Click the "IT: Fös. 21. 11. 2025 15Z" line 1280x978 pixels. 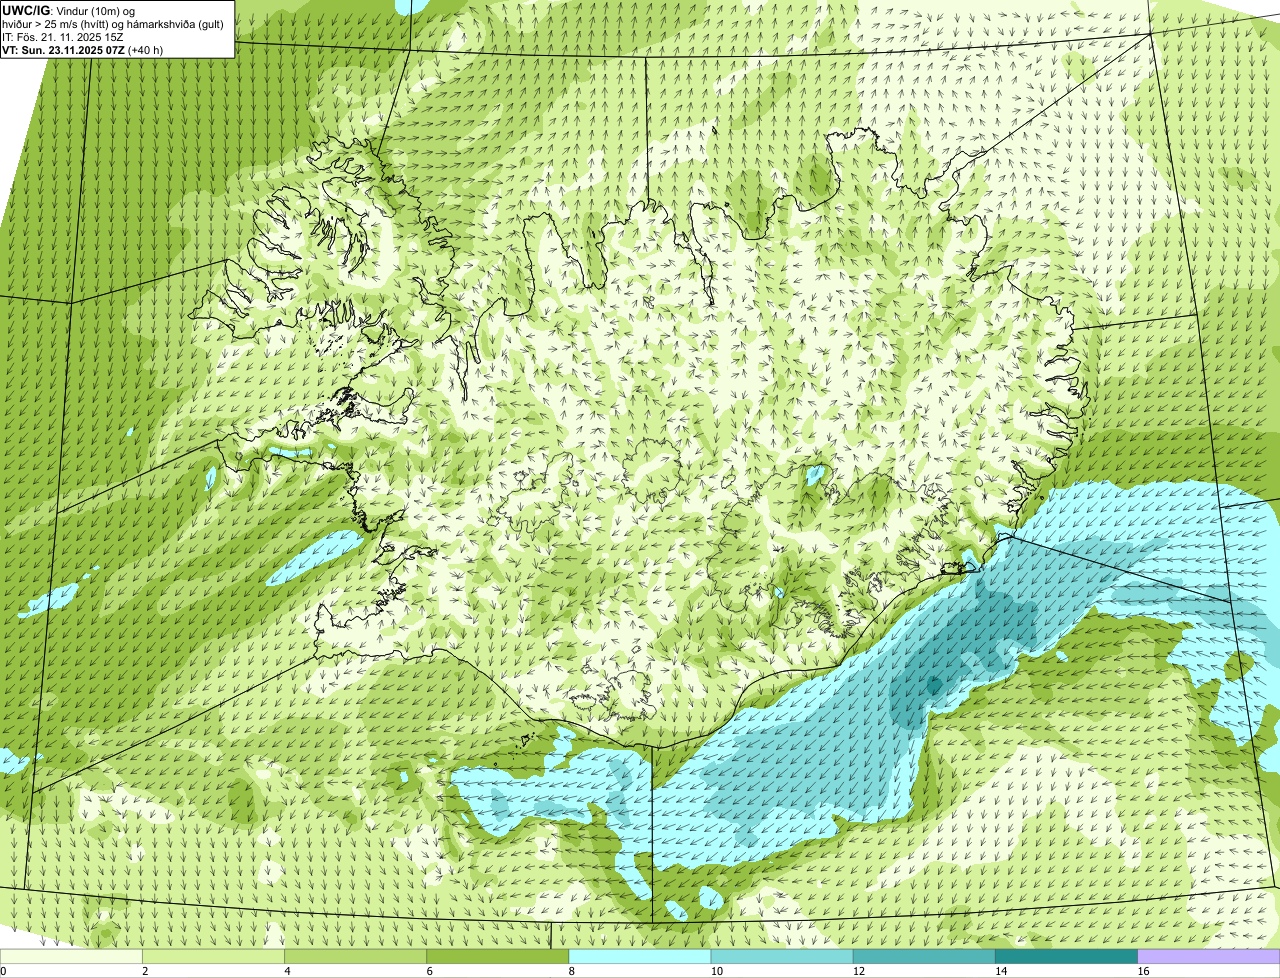63,37
